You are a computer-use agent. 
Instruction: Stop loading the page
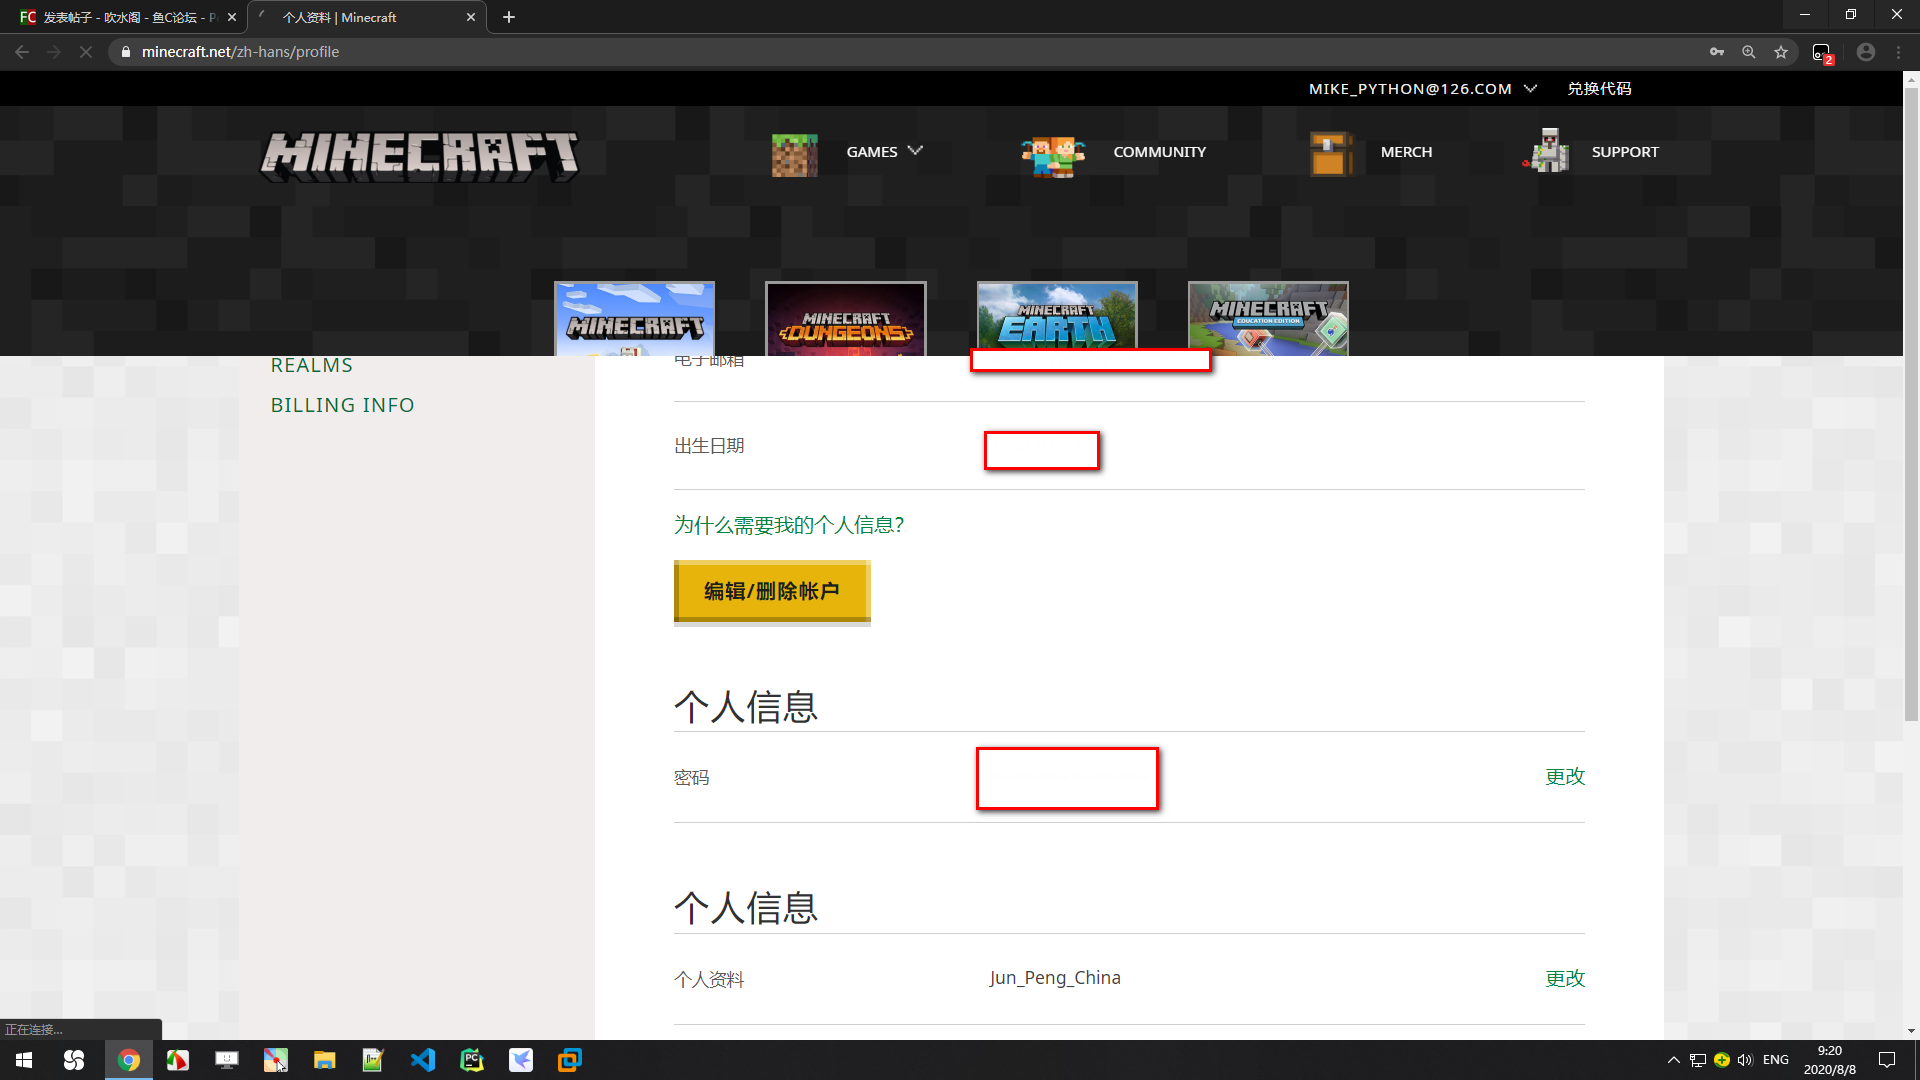pos(86,52)
